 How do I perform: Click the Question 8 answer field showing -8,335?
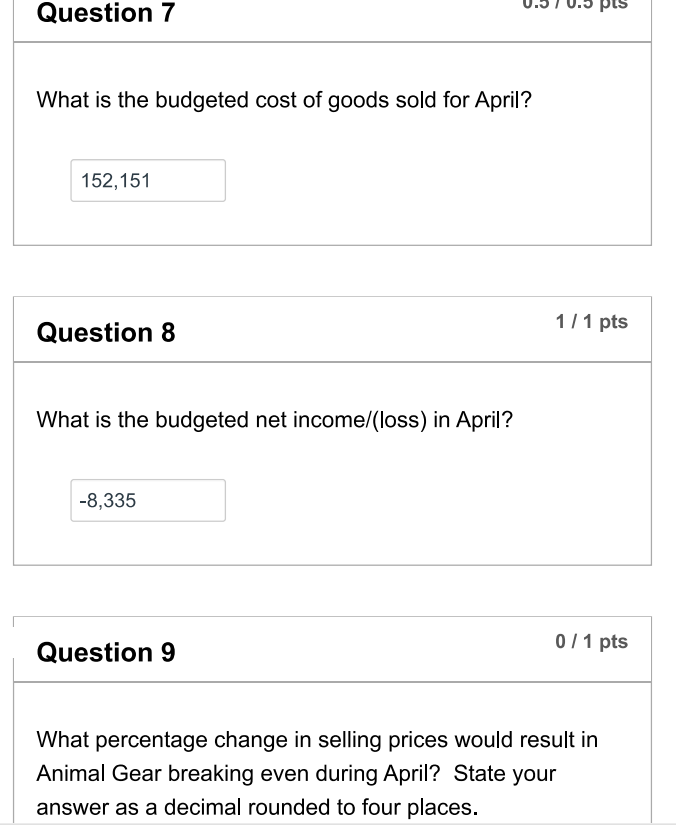(x=147, y=501)
